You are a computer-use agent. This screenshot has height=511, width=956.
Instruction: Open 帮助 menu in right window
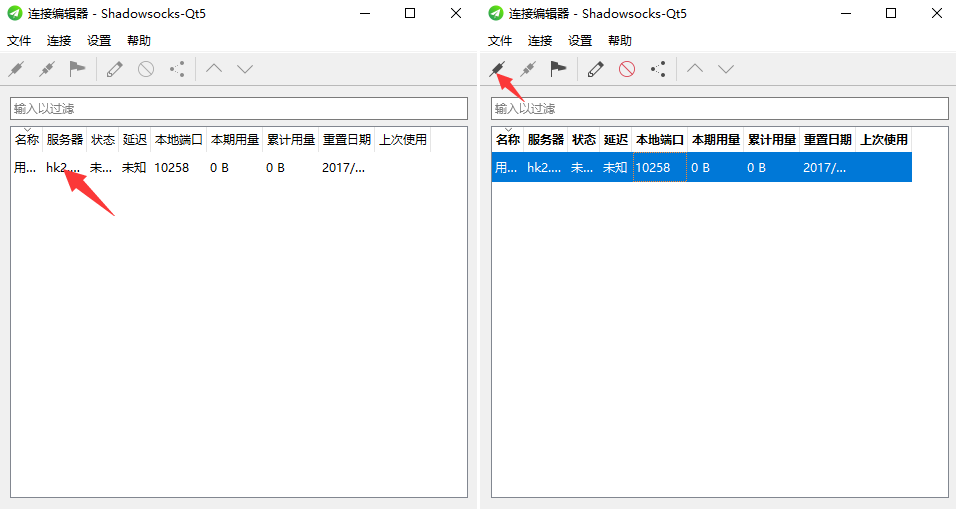tap(620, 40)
